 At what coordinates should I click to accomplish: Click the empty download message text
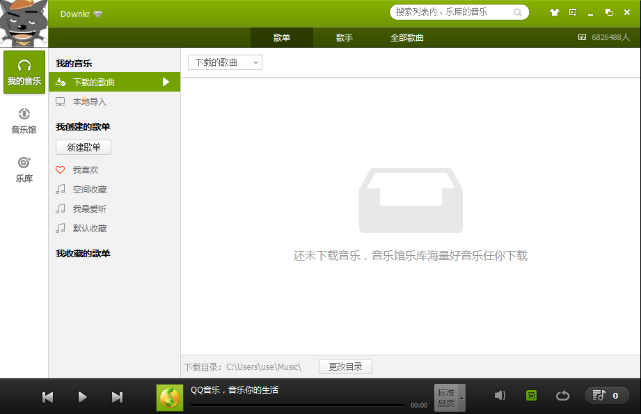(410, 256)
